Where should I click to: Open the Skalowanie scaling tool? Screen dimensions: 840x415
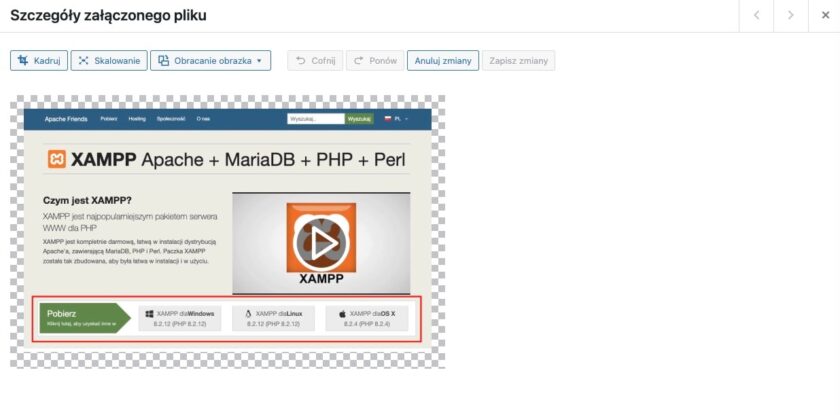tap(109, 61)
